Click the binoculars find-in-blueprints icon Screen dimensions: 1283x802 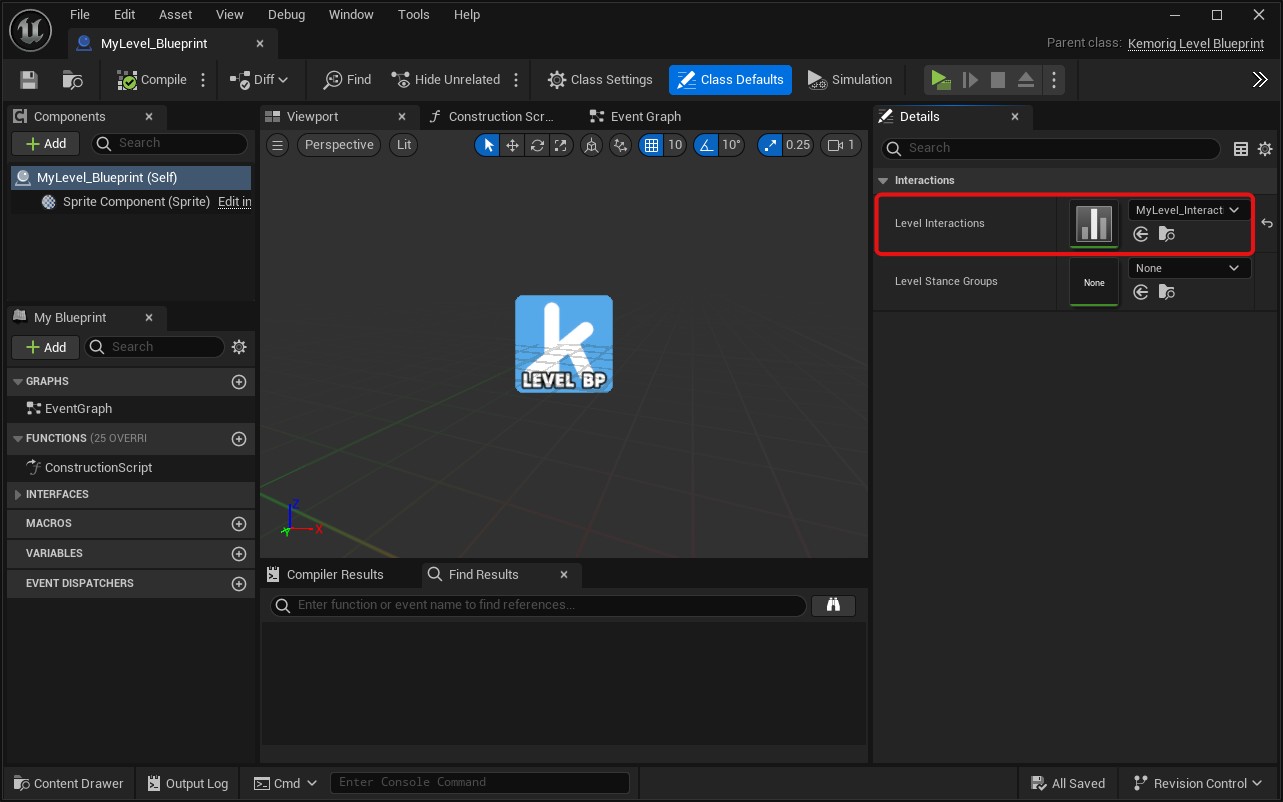833,605
